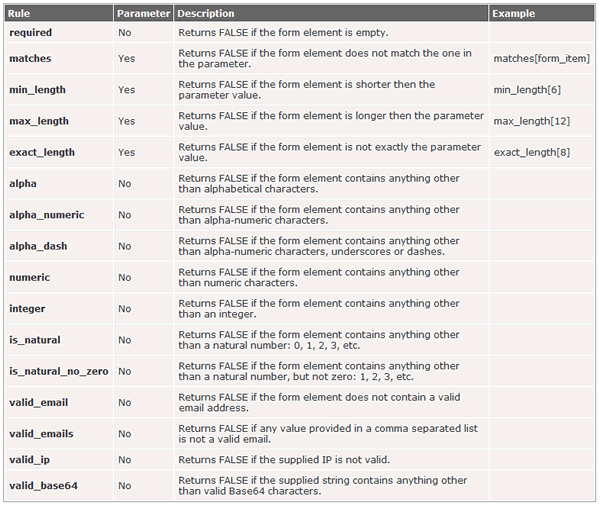Click the Yes parameter in min_length row
This screenshot has width=600, height=506.
pos(127,90)
